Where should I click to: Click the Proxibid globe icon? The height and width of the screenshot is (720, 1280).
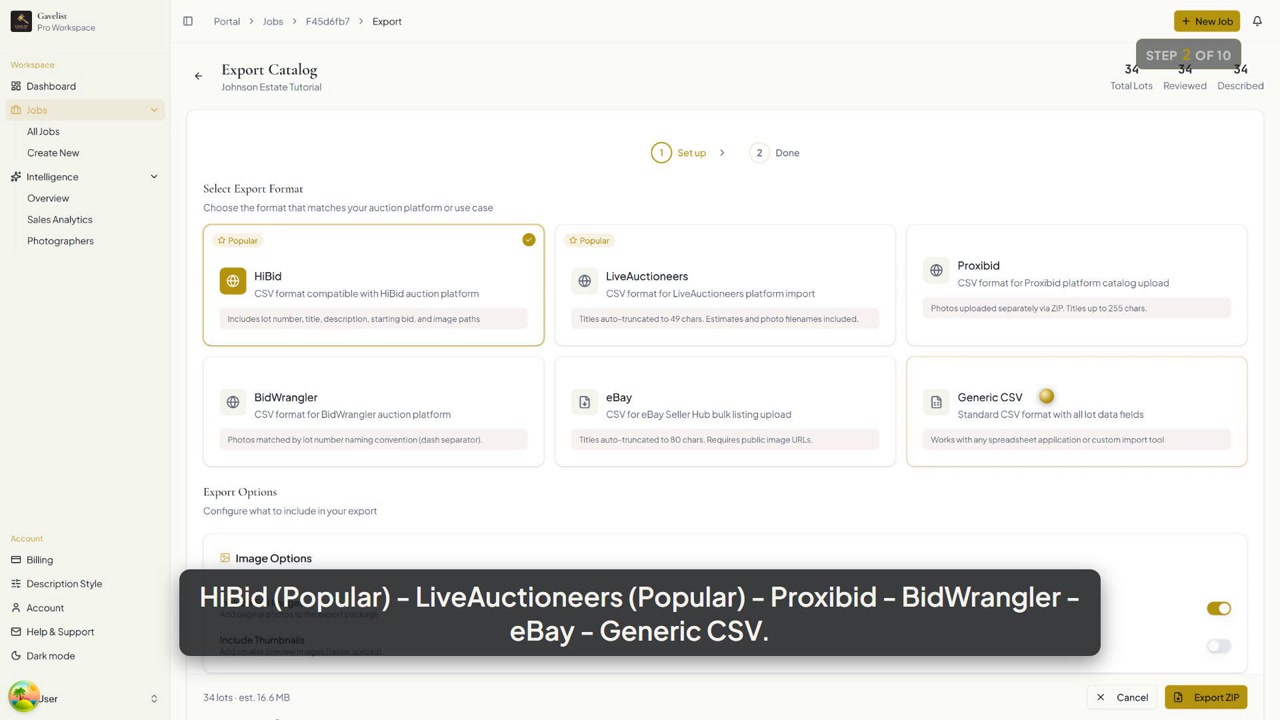(936, 270)
